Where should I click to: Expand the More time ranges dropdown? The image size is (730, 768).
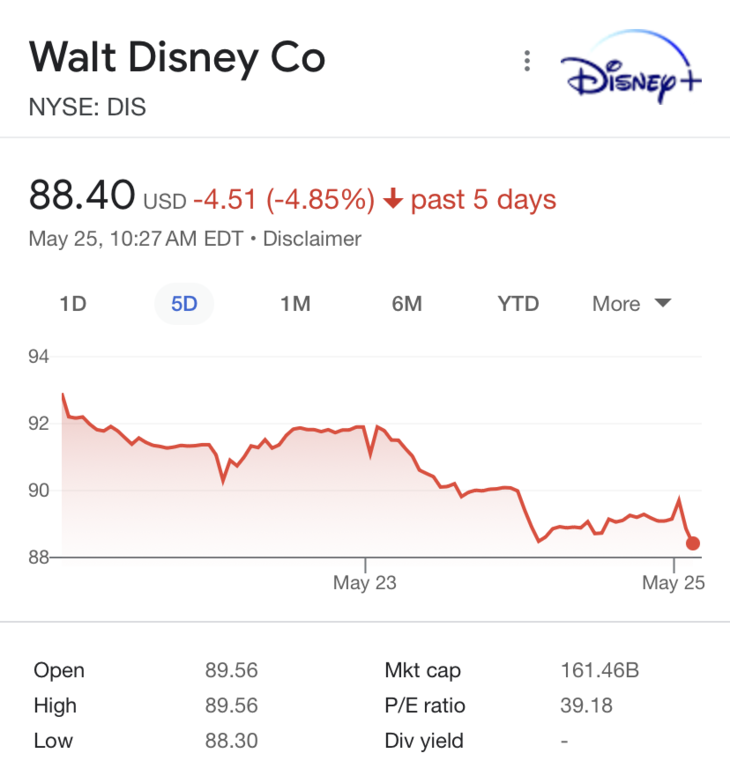tap(631, 304)
